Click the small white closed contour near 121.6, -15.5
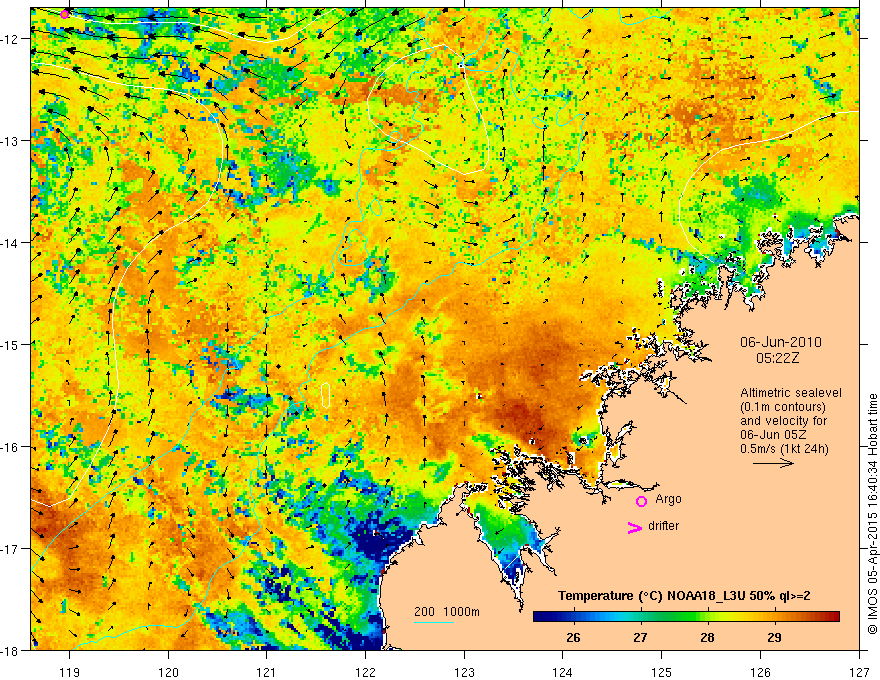This screenshot has height=680, width=880. (326, 395)
